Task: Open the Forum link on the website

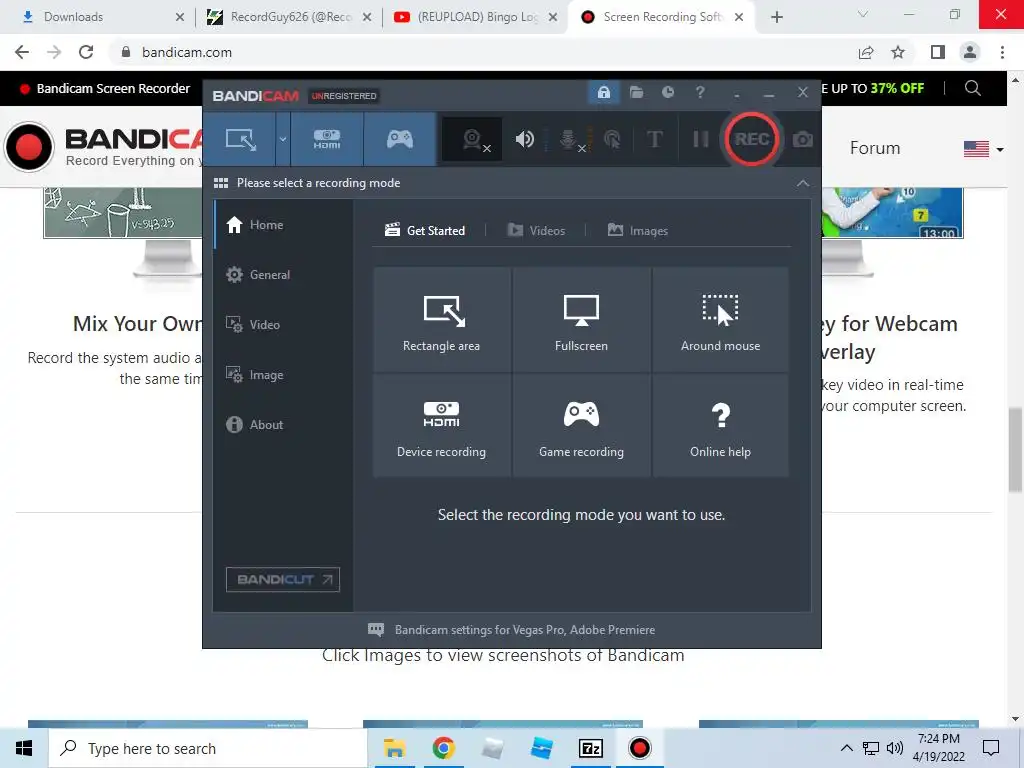Action: pos(874,148)
